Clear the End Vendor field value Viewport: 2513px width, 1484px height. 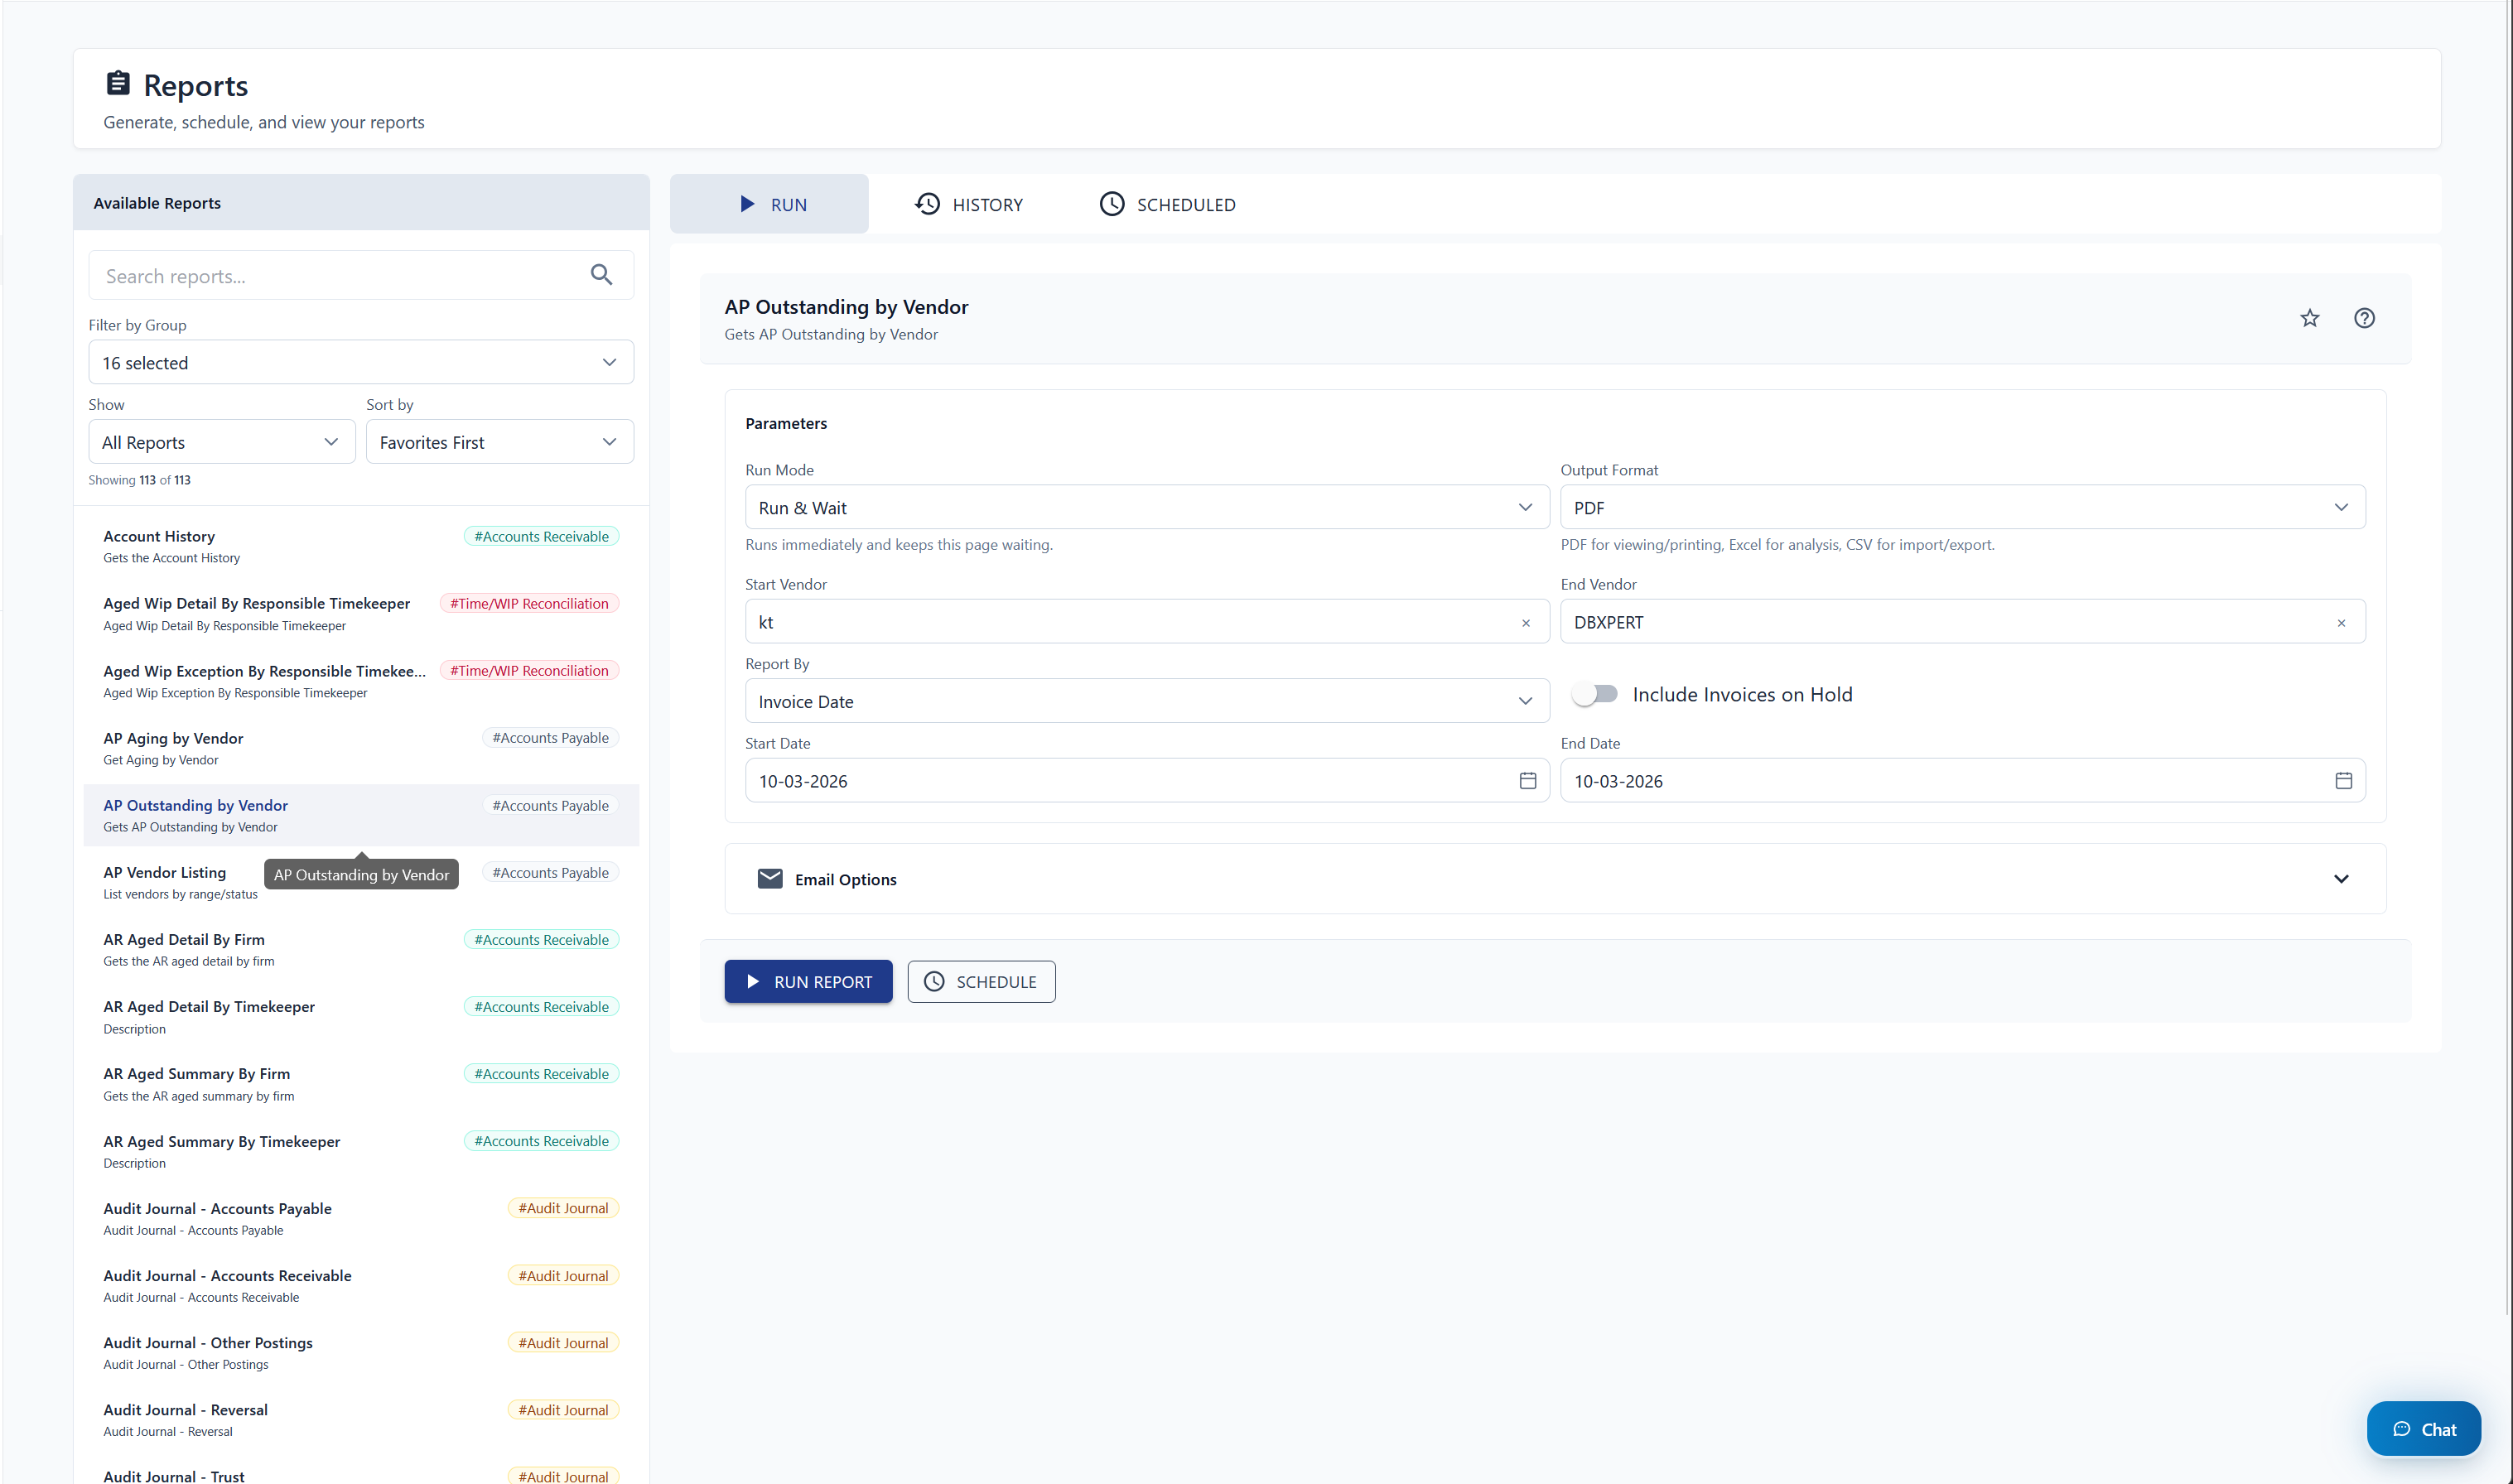(x=2342, y=621)
